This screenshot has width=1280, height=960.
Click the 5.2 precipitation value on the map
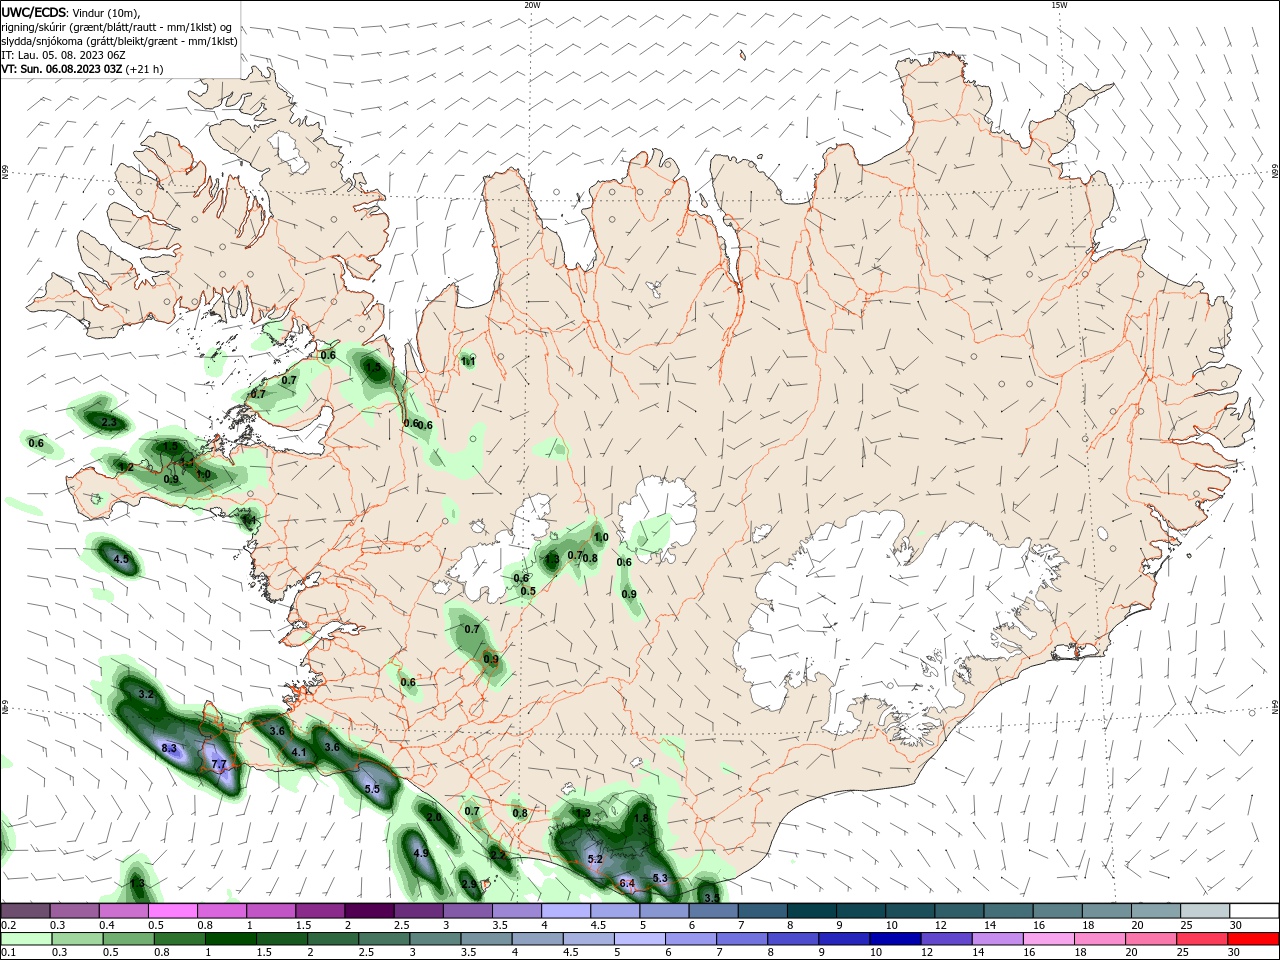click(595, 859)
